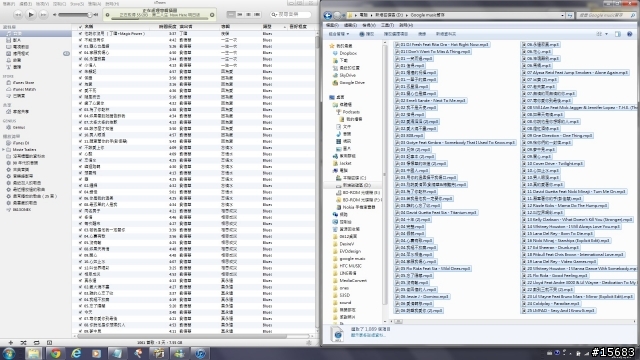Image resolution: width=640 pixels, height=360 pixels.
Task: Expand Movie Trailers in iTunes sidebar
Action: [4, 150]
